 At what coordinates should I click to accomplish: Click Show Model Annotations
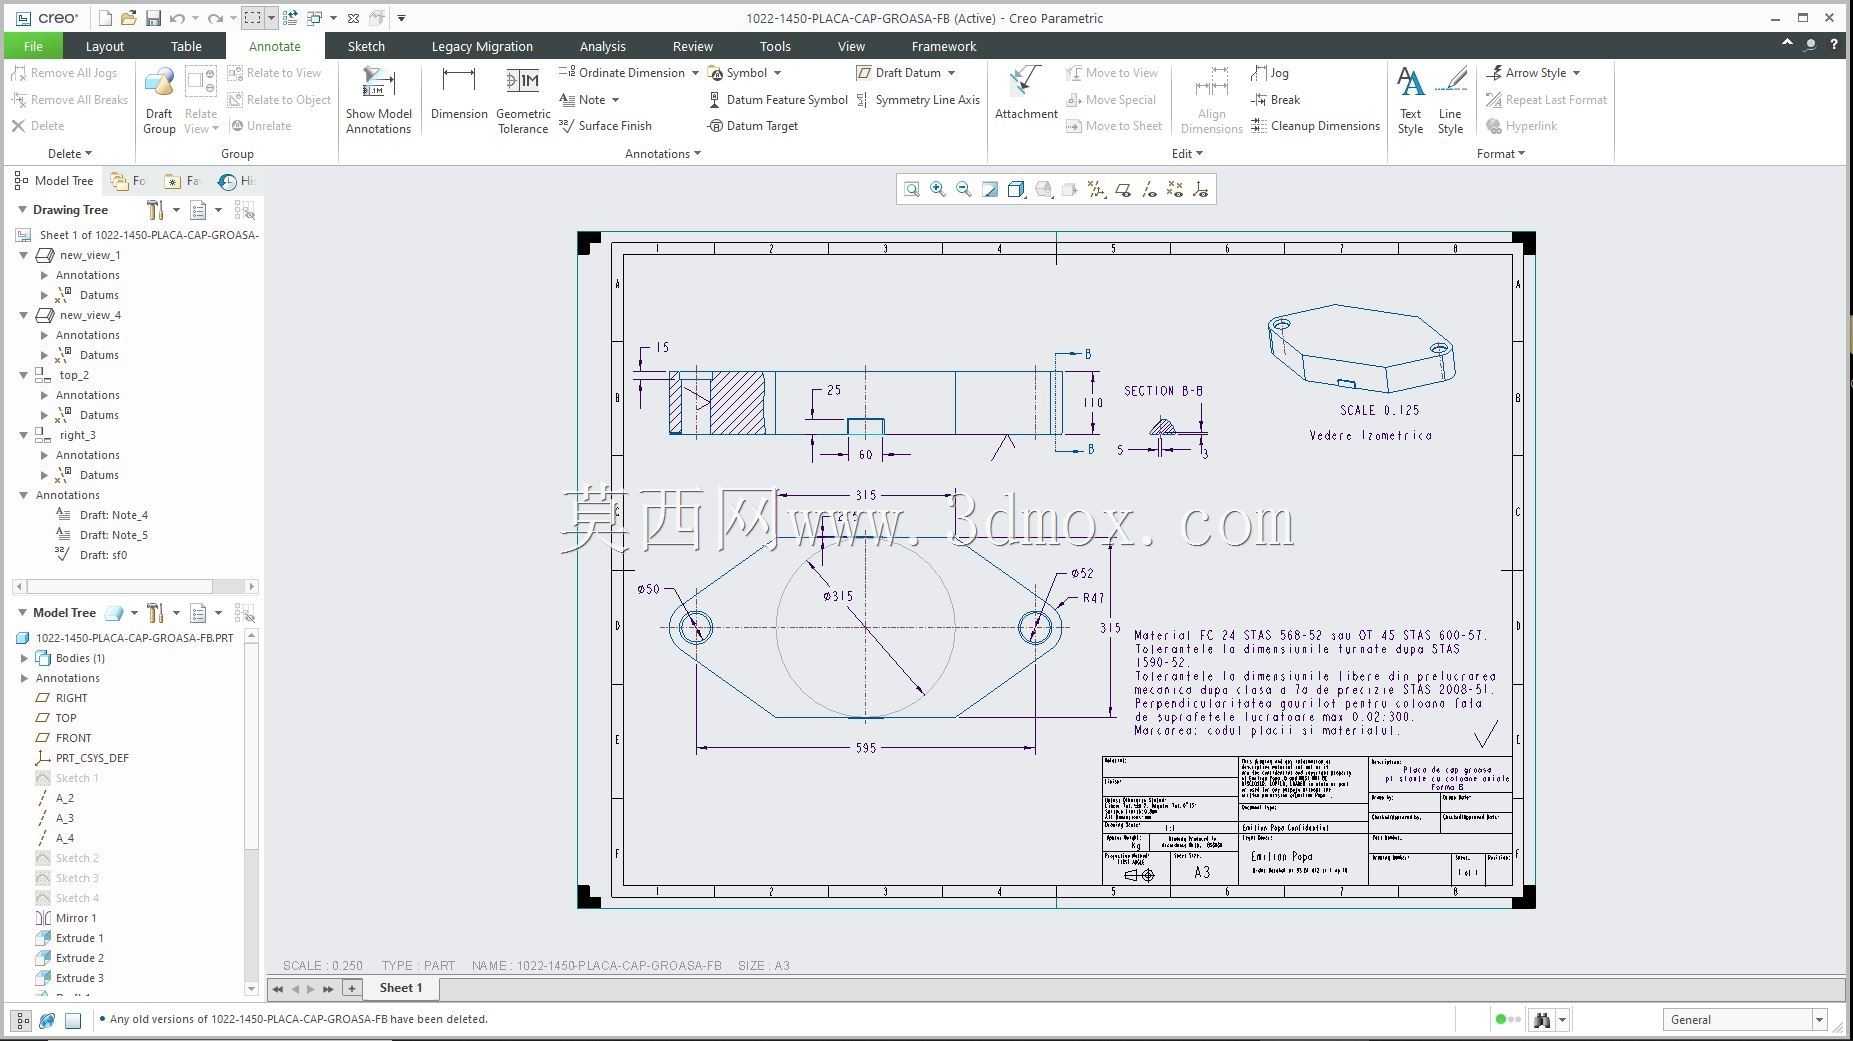(x=379, y=101)
